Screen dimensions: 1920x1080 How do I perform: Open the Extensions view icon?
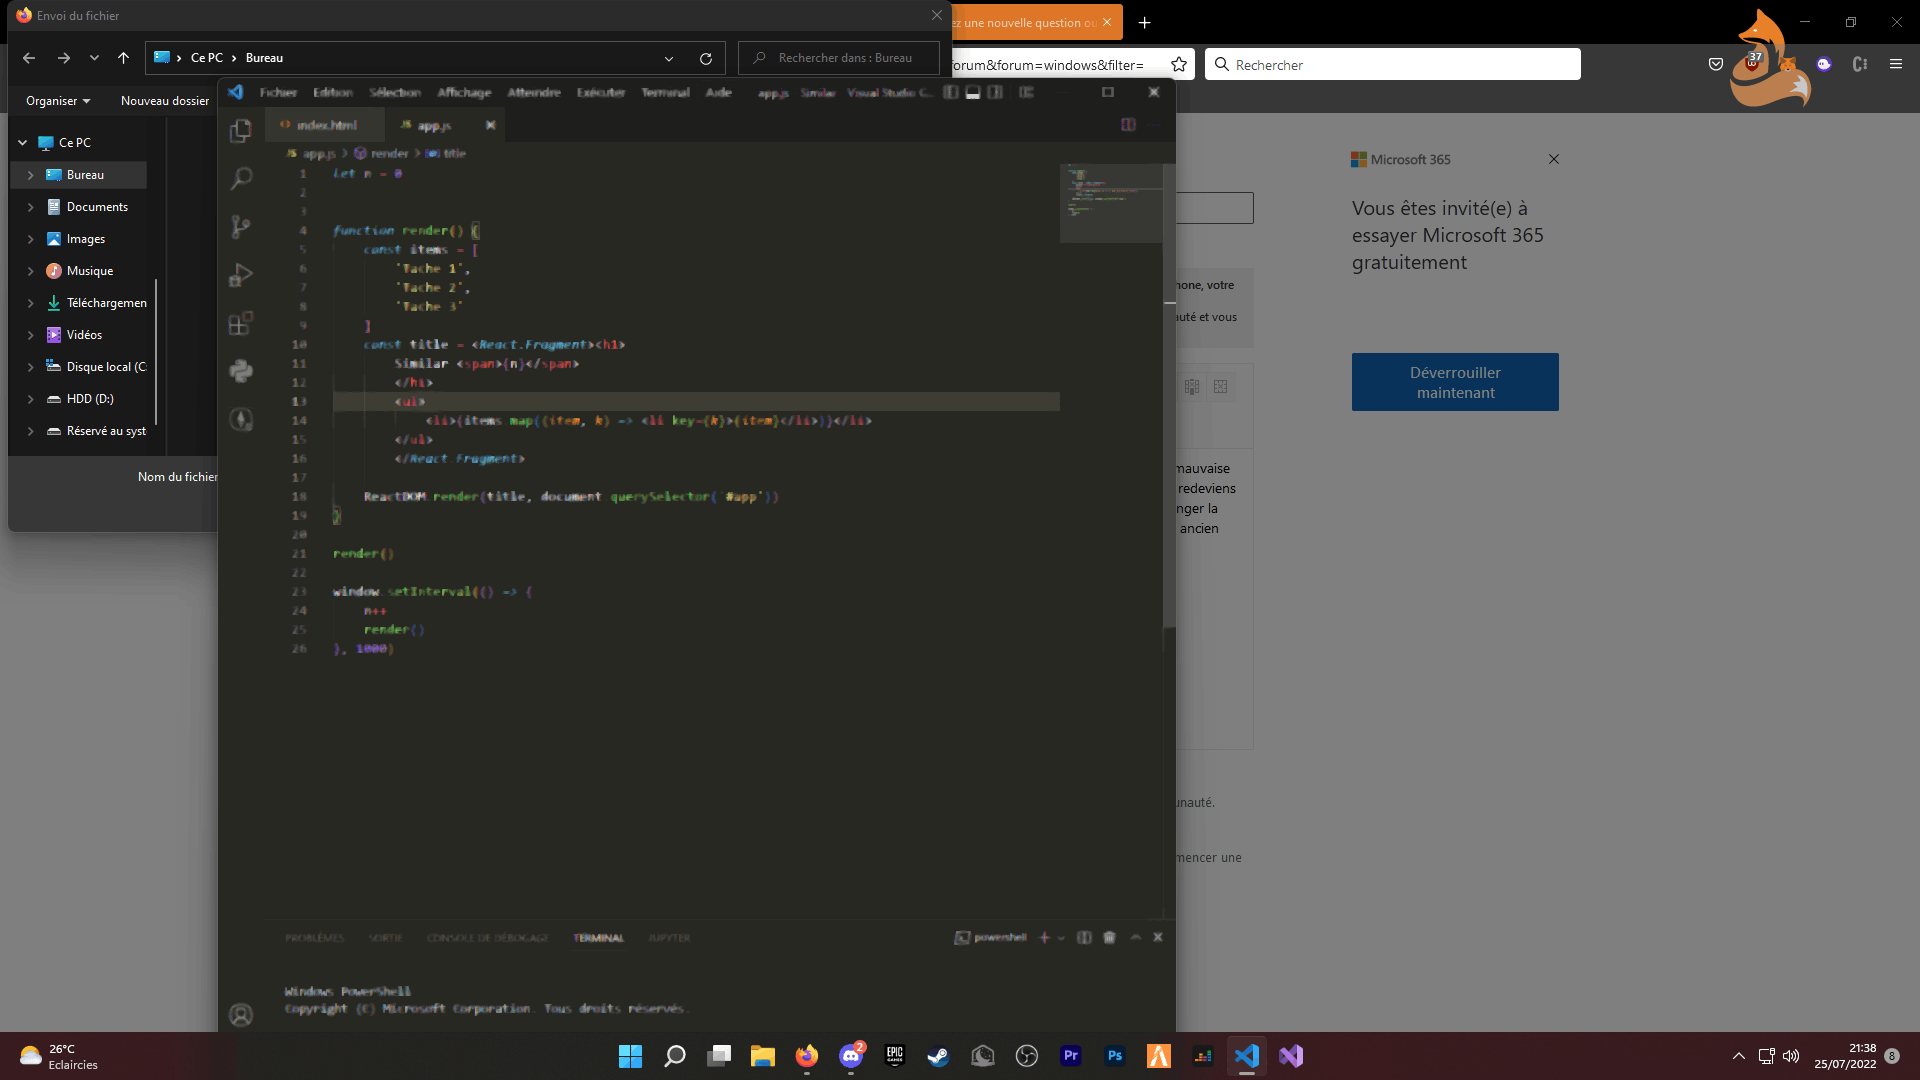point(241,323)
